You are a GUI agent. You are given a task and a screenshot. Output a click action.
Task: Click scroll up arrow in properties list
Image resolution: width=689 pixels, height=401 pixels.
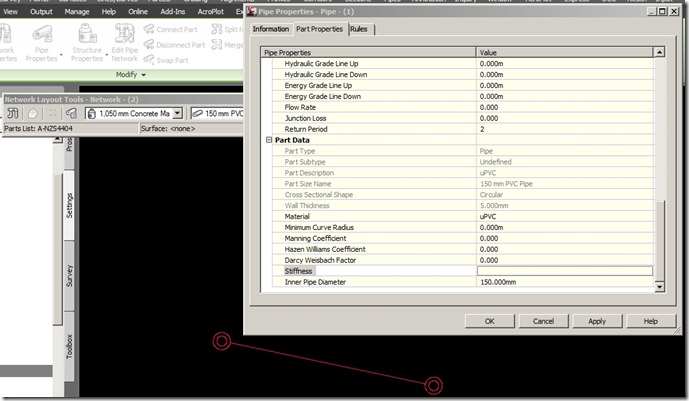pos(659,52)
